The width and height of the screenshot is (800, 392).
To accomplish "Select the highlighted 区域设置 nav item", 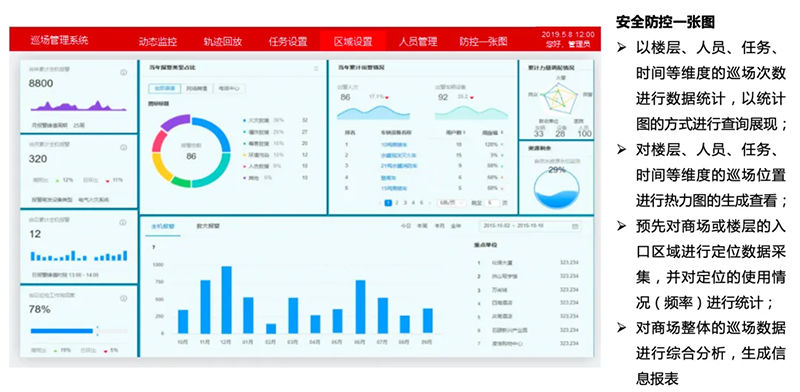I will [x=353, y=42].
